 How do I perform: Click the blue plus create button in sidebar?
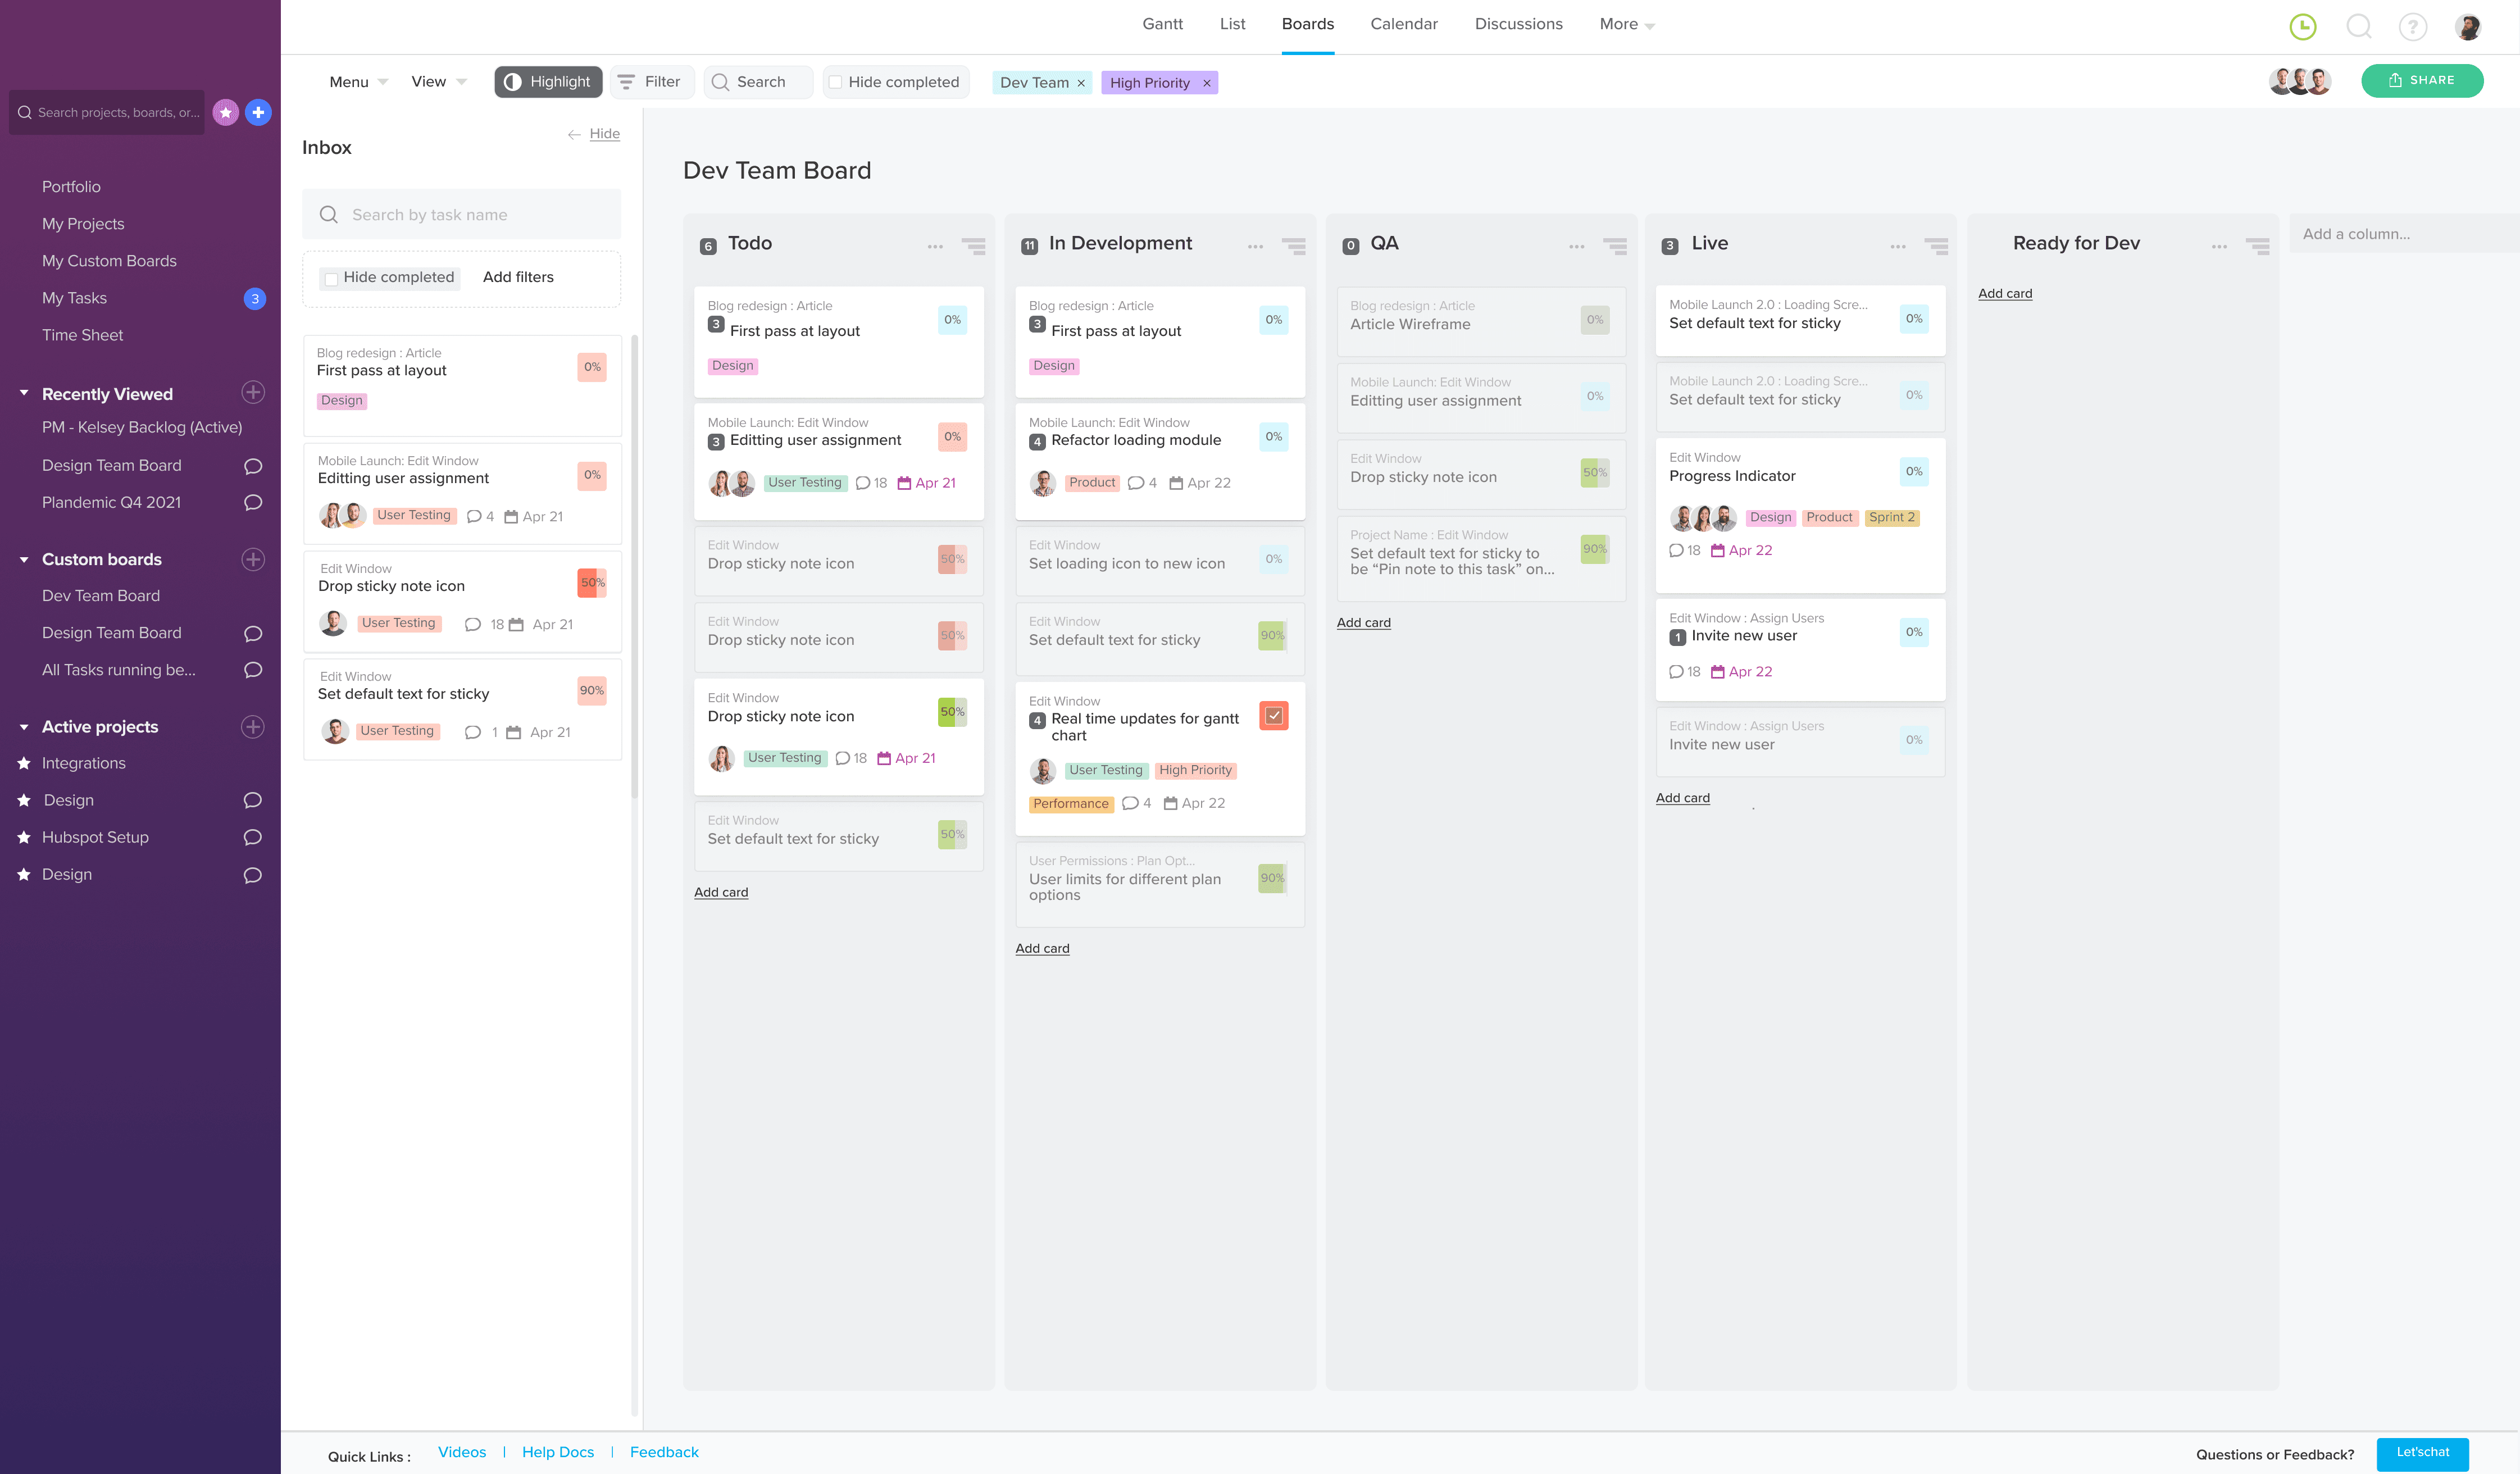pos(258,112)
